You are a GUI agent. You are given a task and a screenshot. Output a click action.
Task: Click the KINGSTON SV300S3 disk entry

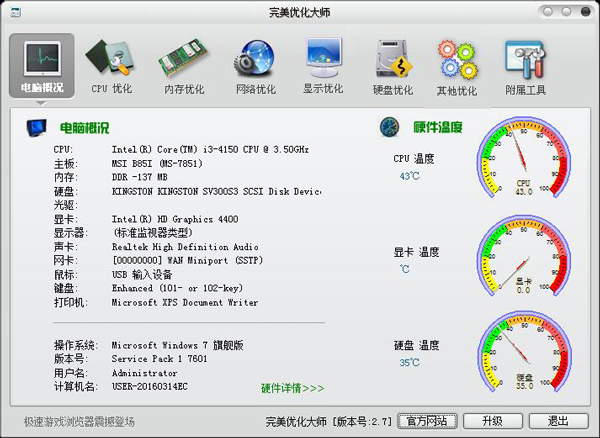point(216,191)
